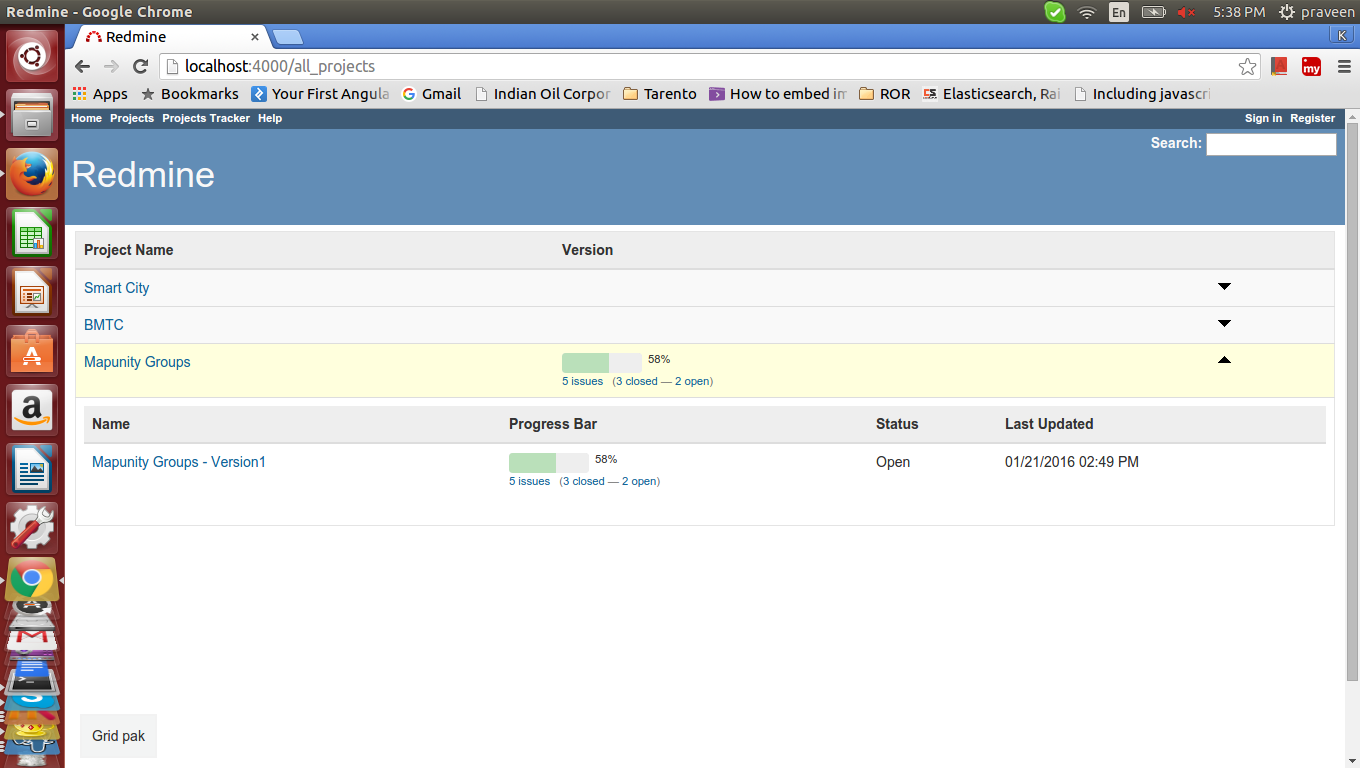The image size is (1360, 768).
Task: Click the red 'my' extension icon
Action: (x=1311, y=67)
